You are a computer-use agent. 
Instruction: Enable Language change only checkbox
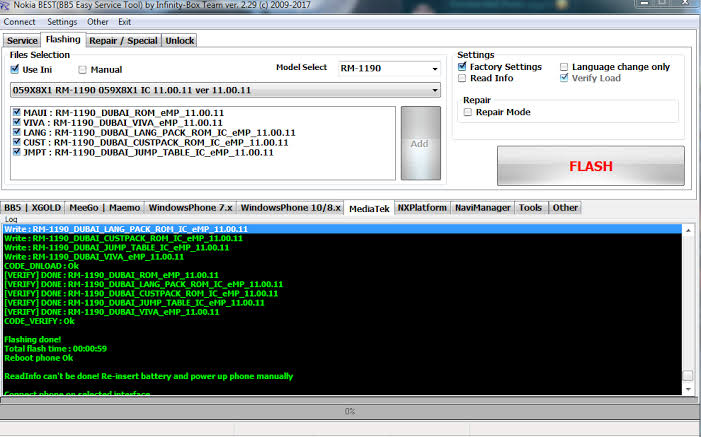564,67
